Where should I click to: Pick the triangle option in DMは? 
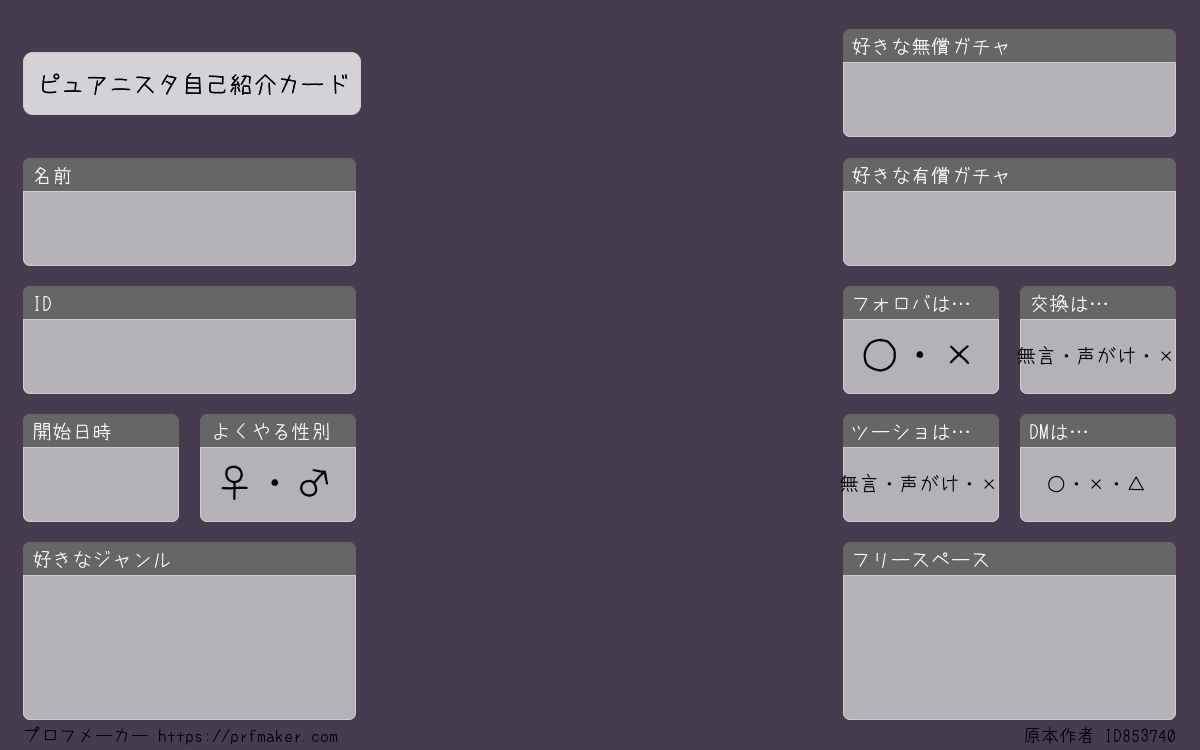tap(1136, 483)
